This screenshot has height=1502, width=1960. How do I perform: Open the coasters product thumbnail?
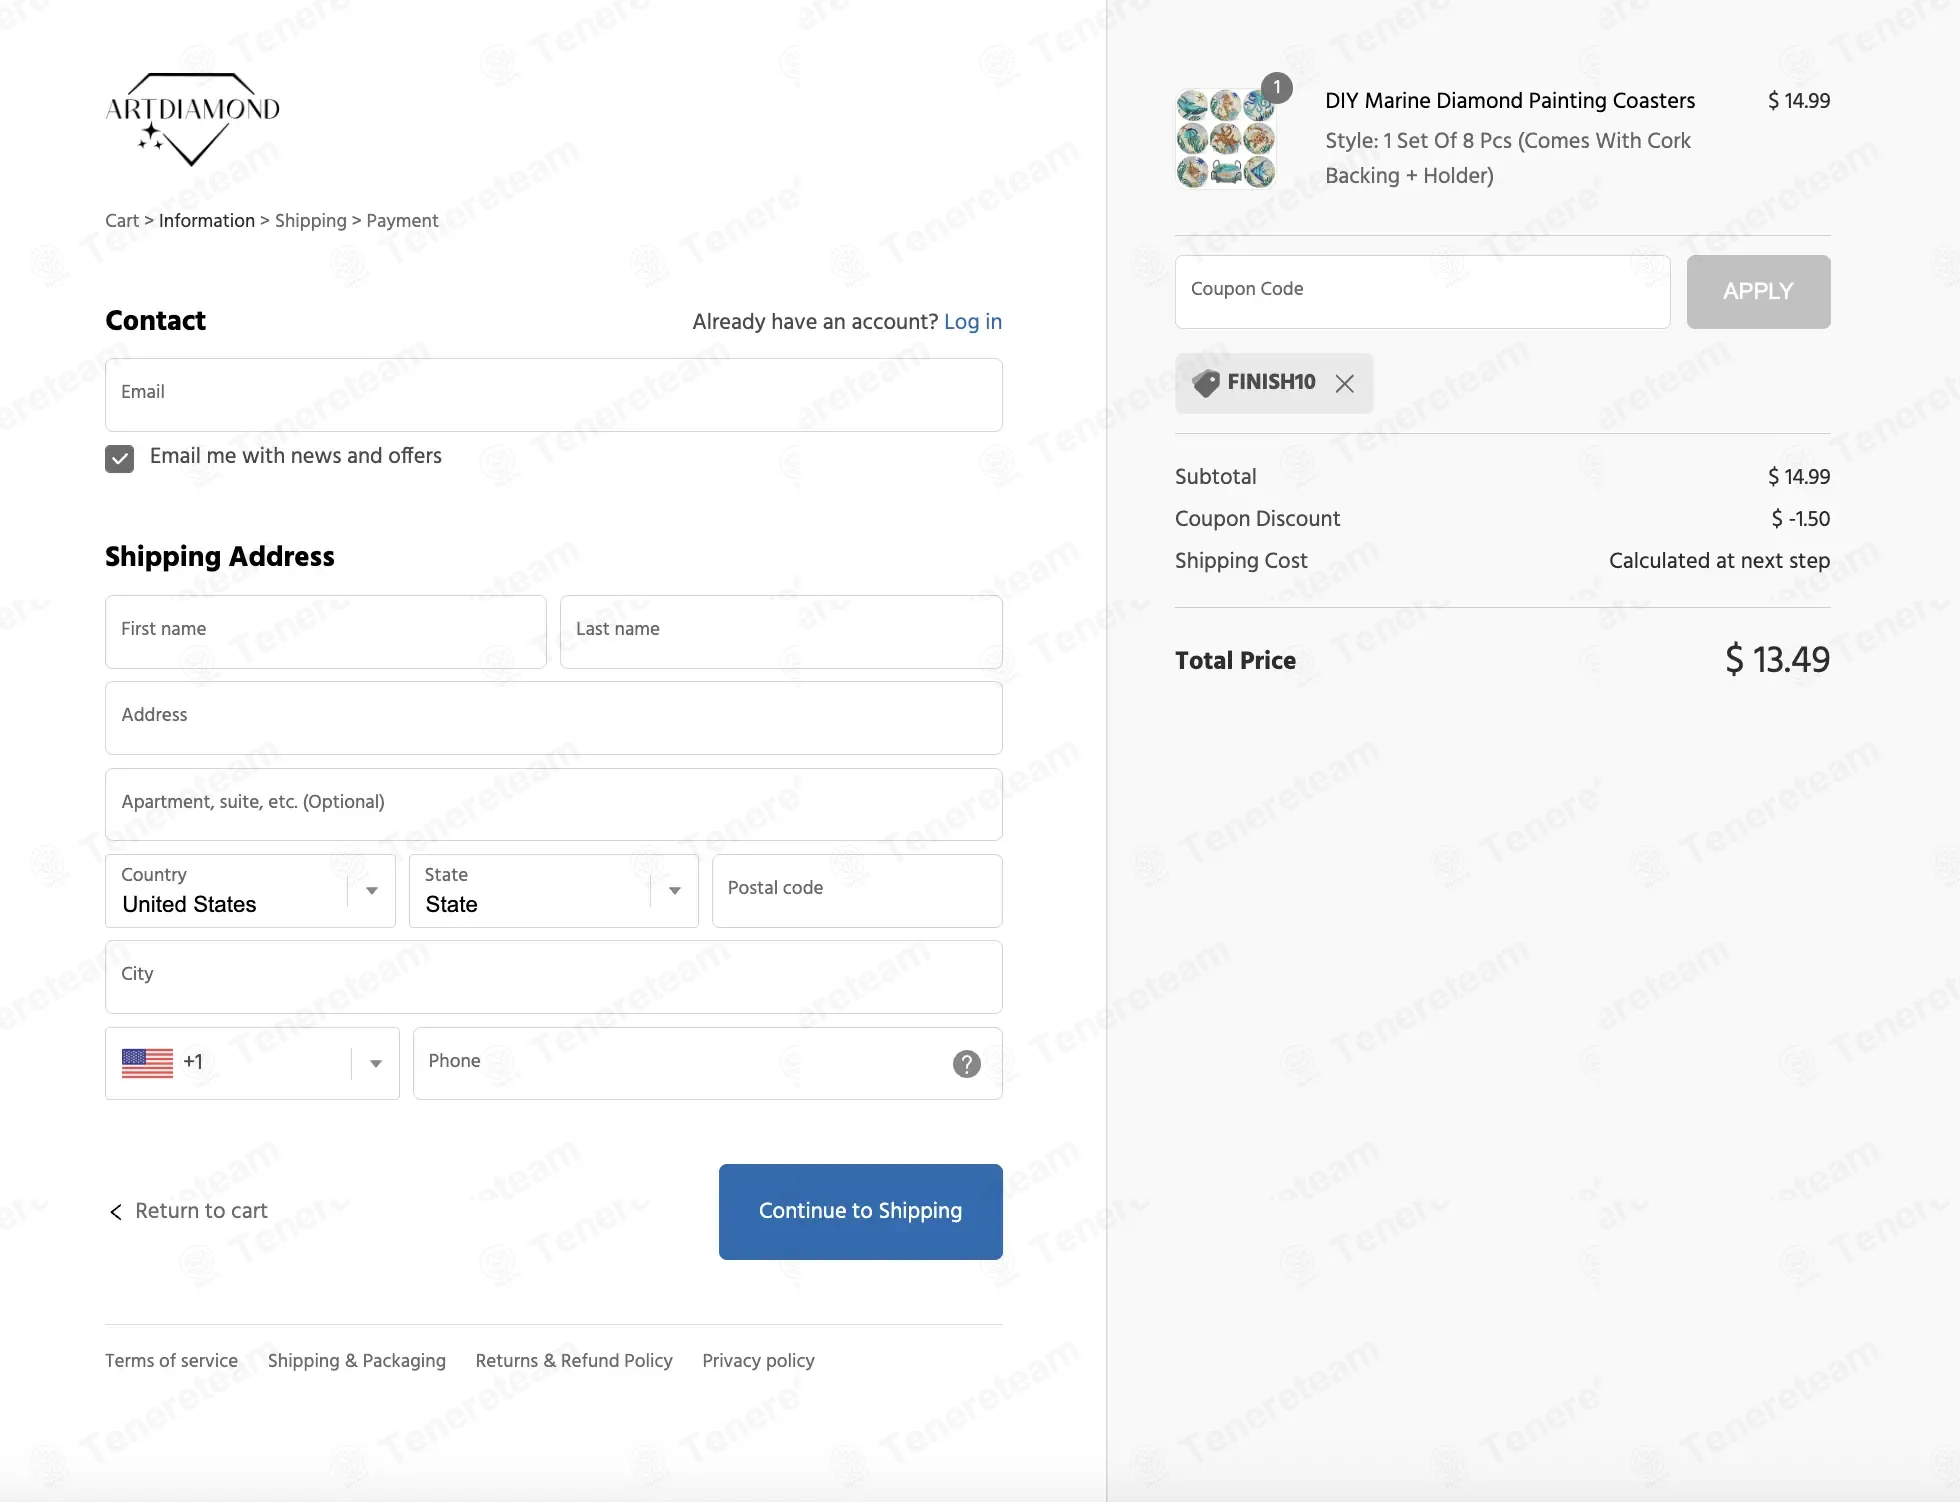coord(1225,139)
